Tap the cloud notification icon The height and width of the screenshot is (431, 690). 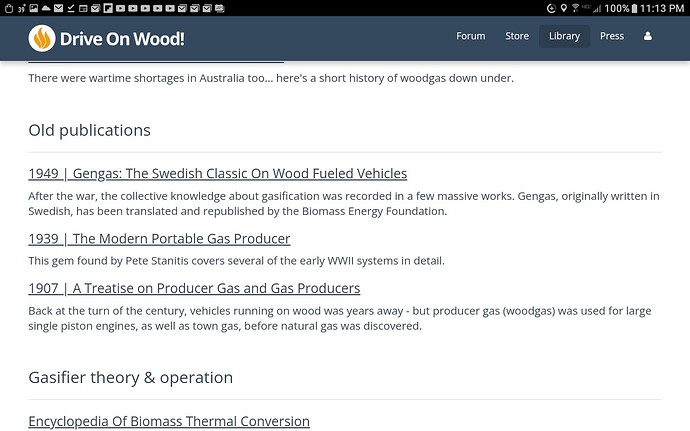(x=46, y=8)
